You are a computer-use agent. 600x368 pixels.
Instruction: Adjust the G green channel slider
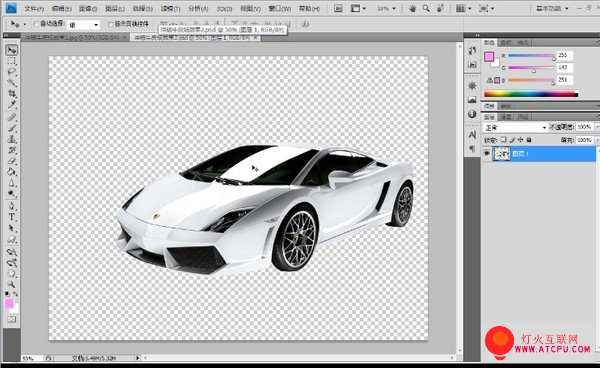(x=531, y=68)
